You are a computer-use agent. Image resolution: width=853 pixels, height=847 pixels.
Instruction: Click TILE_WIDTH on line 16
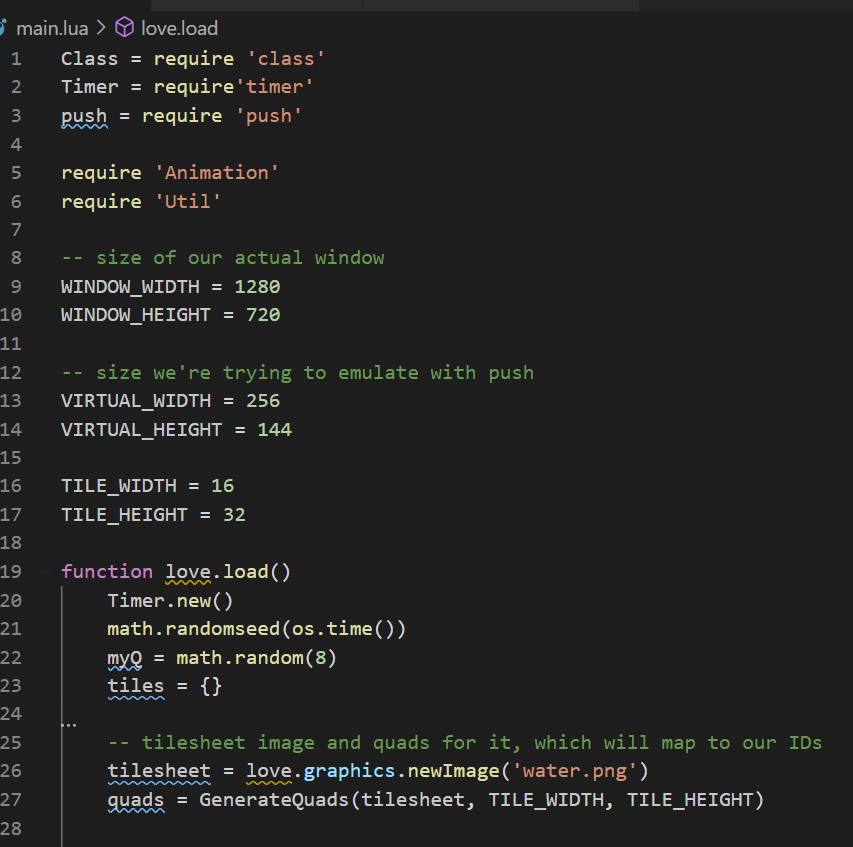click(x=119, y=486)
